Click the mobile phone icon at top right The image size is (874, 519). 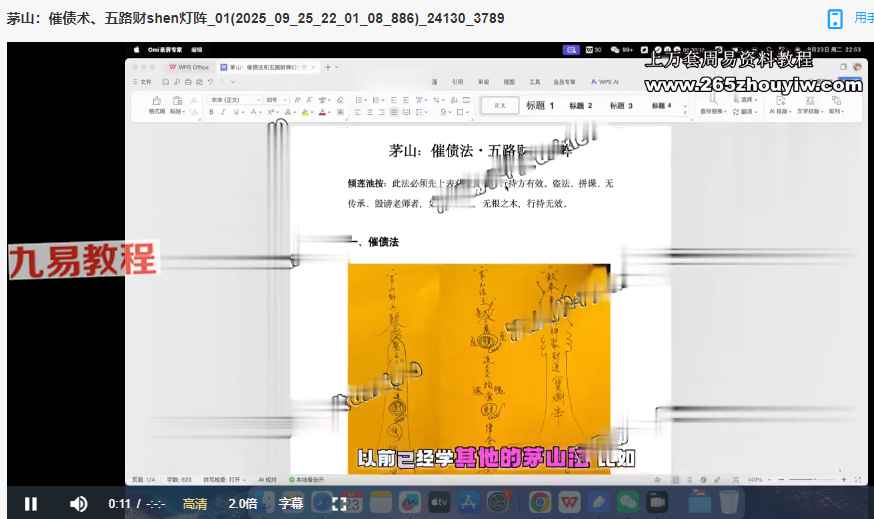(x=835, y=19)
